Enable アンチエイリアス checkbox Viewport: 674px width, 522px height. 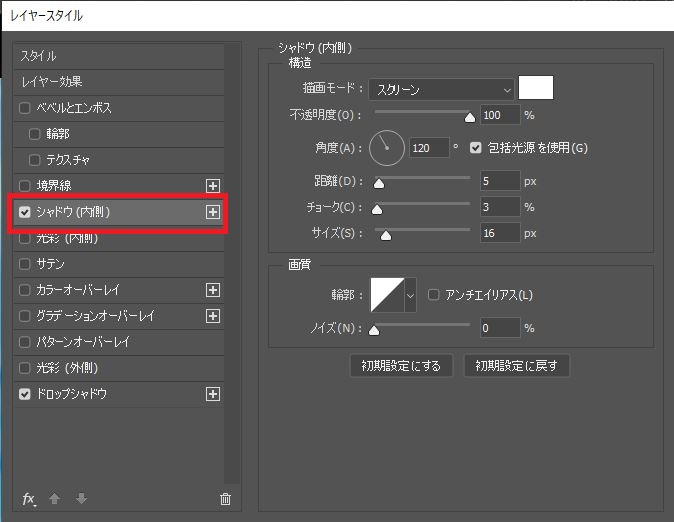pos(434,295)
